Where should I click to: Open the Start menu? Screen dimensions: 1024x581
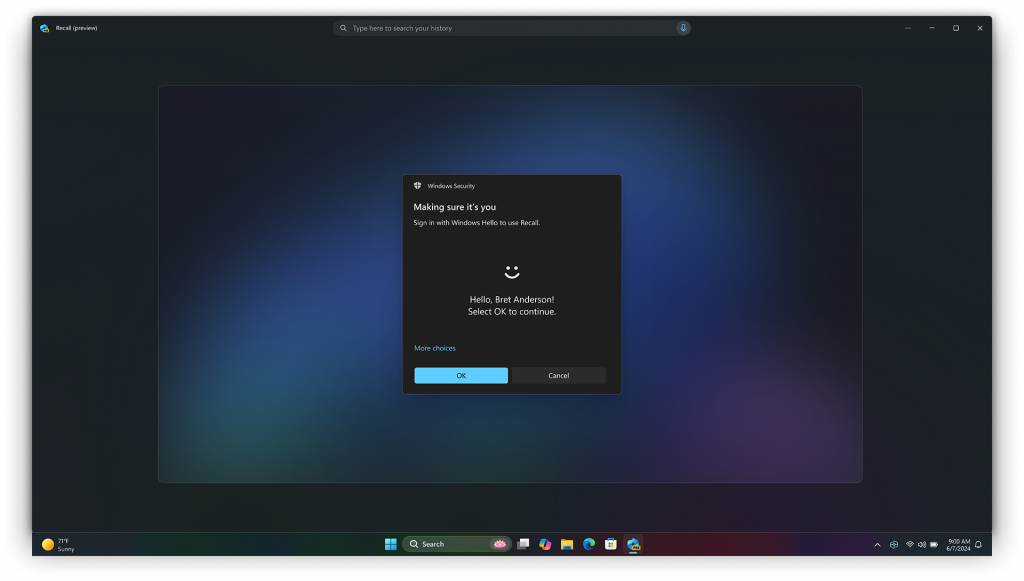click(x=390, y=544)
